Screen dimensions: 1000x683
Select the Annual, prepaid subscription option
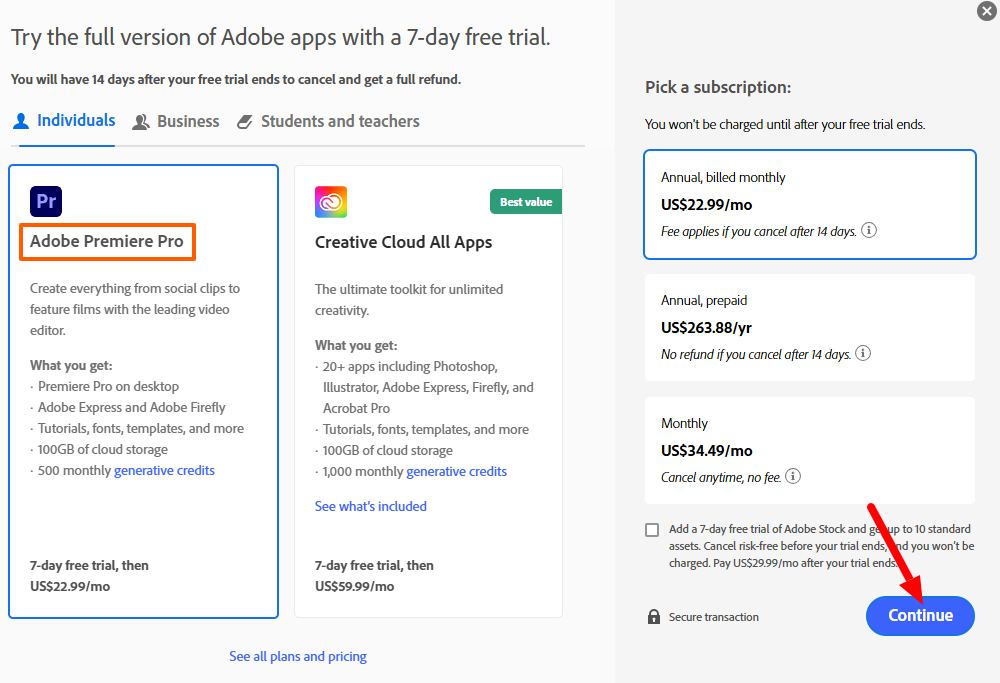point(810,328)
